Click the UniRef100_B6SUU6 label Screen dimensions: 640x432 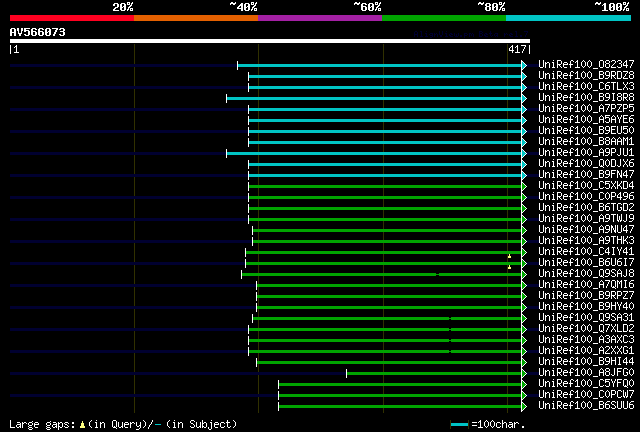click(586, 406)
